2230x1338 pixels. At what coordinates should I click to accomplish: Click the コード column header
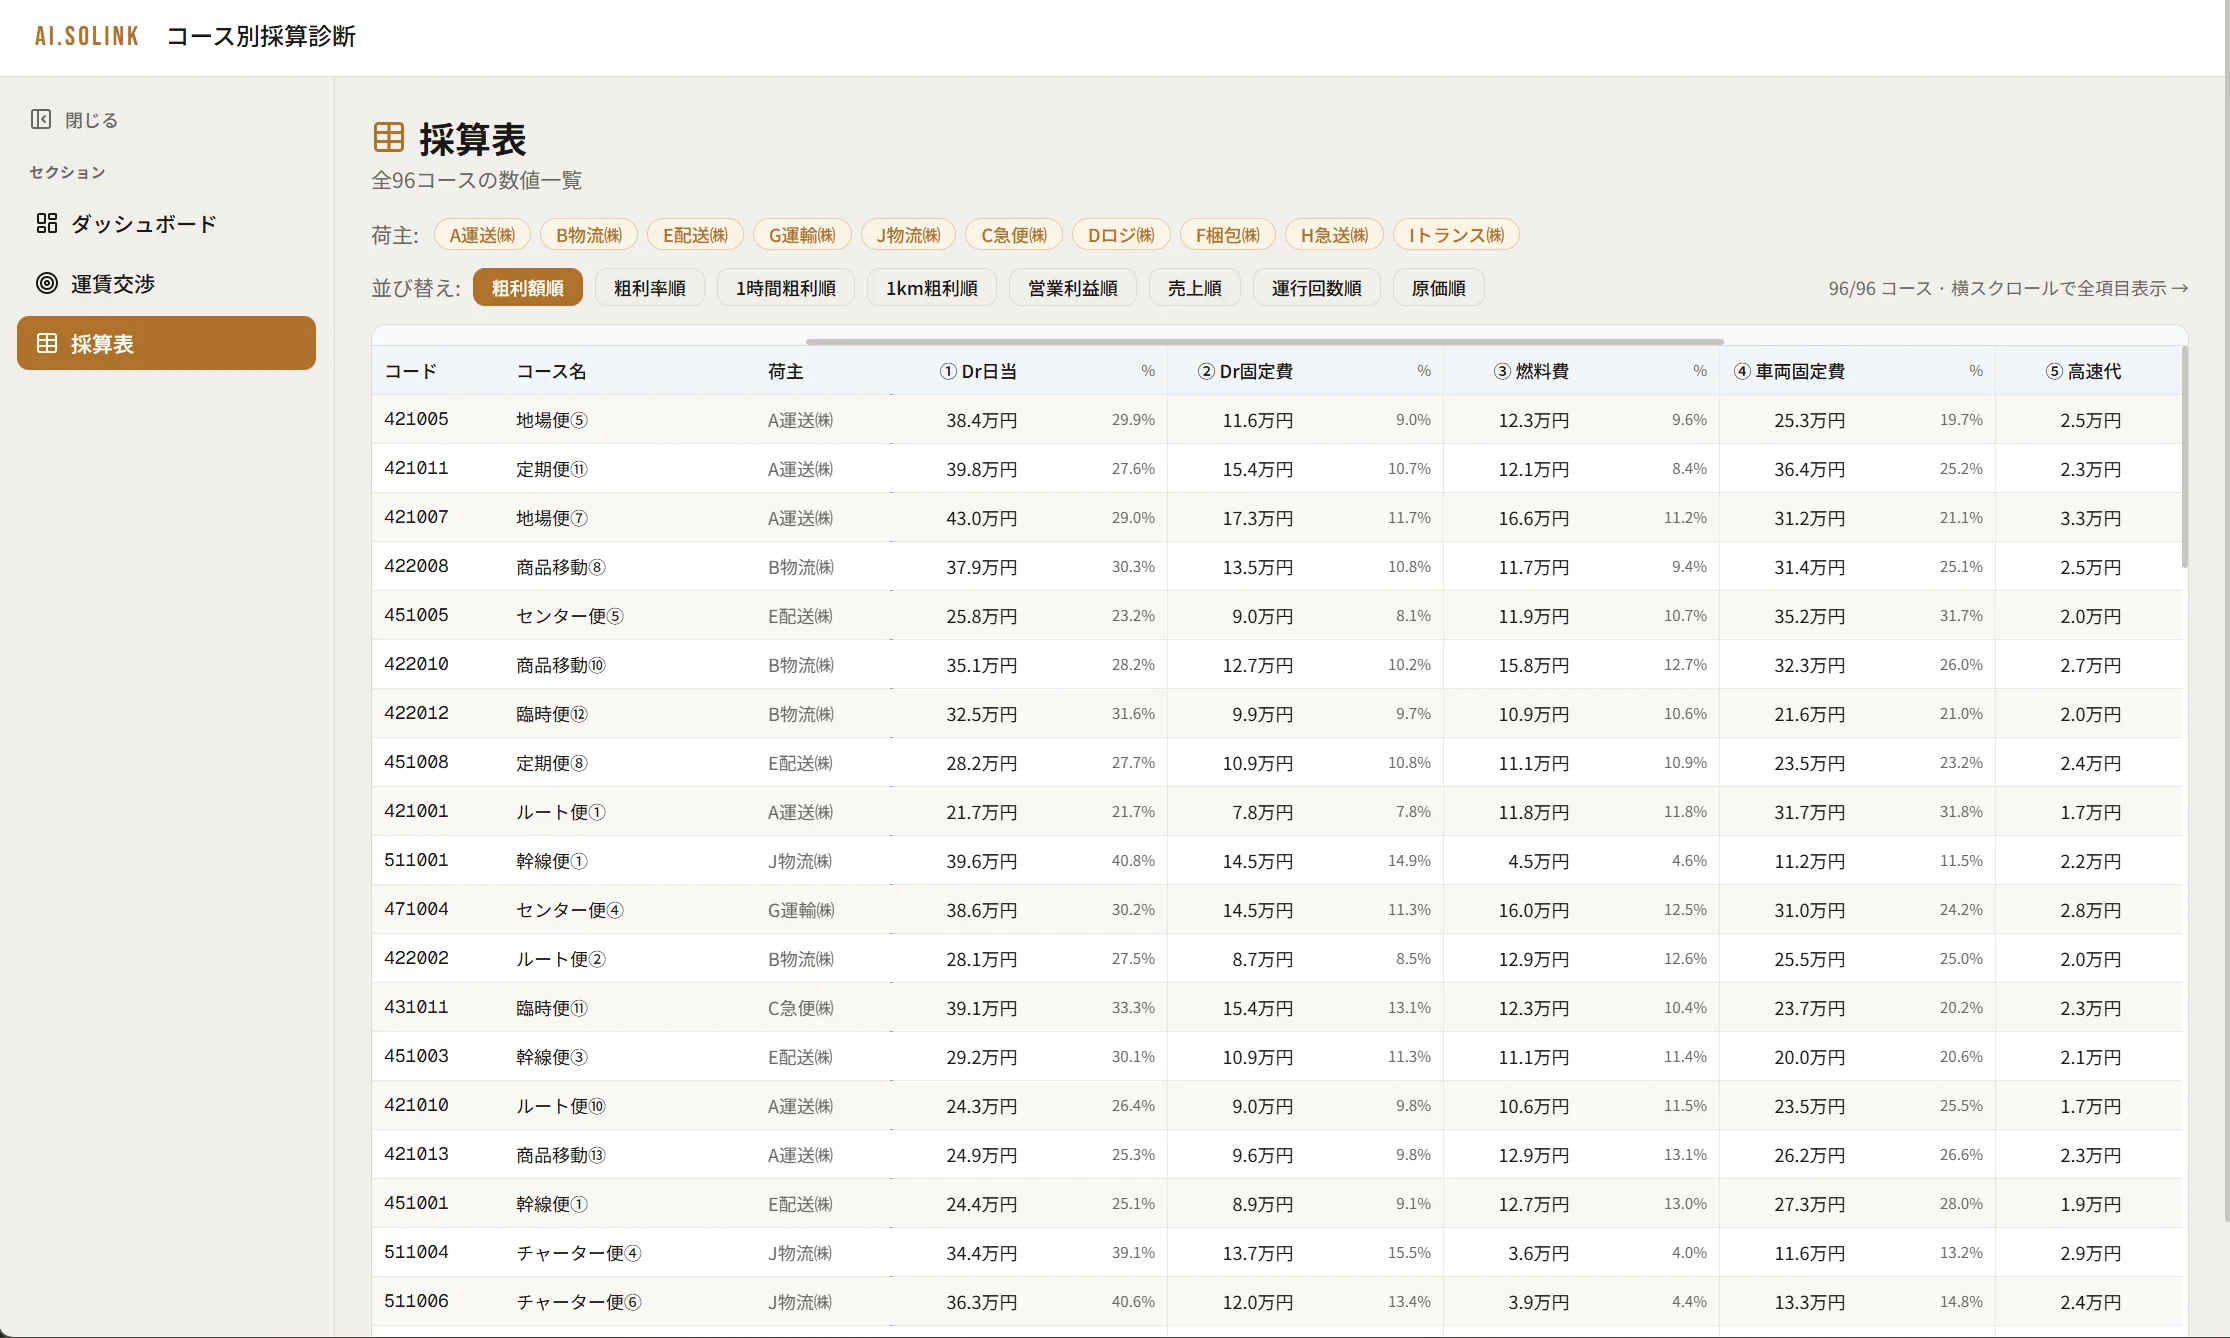[411, 371]
